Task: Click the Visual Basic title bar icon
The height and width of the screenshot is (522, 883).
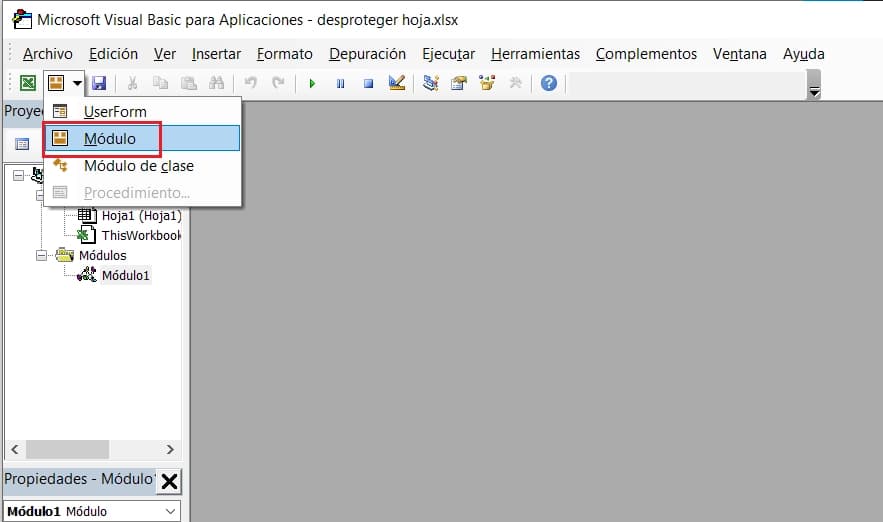Action: [23, 20]
